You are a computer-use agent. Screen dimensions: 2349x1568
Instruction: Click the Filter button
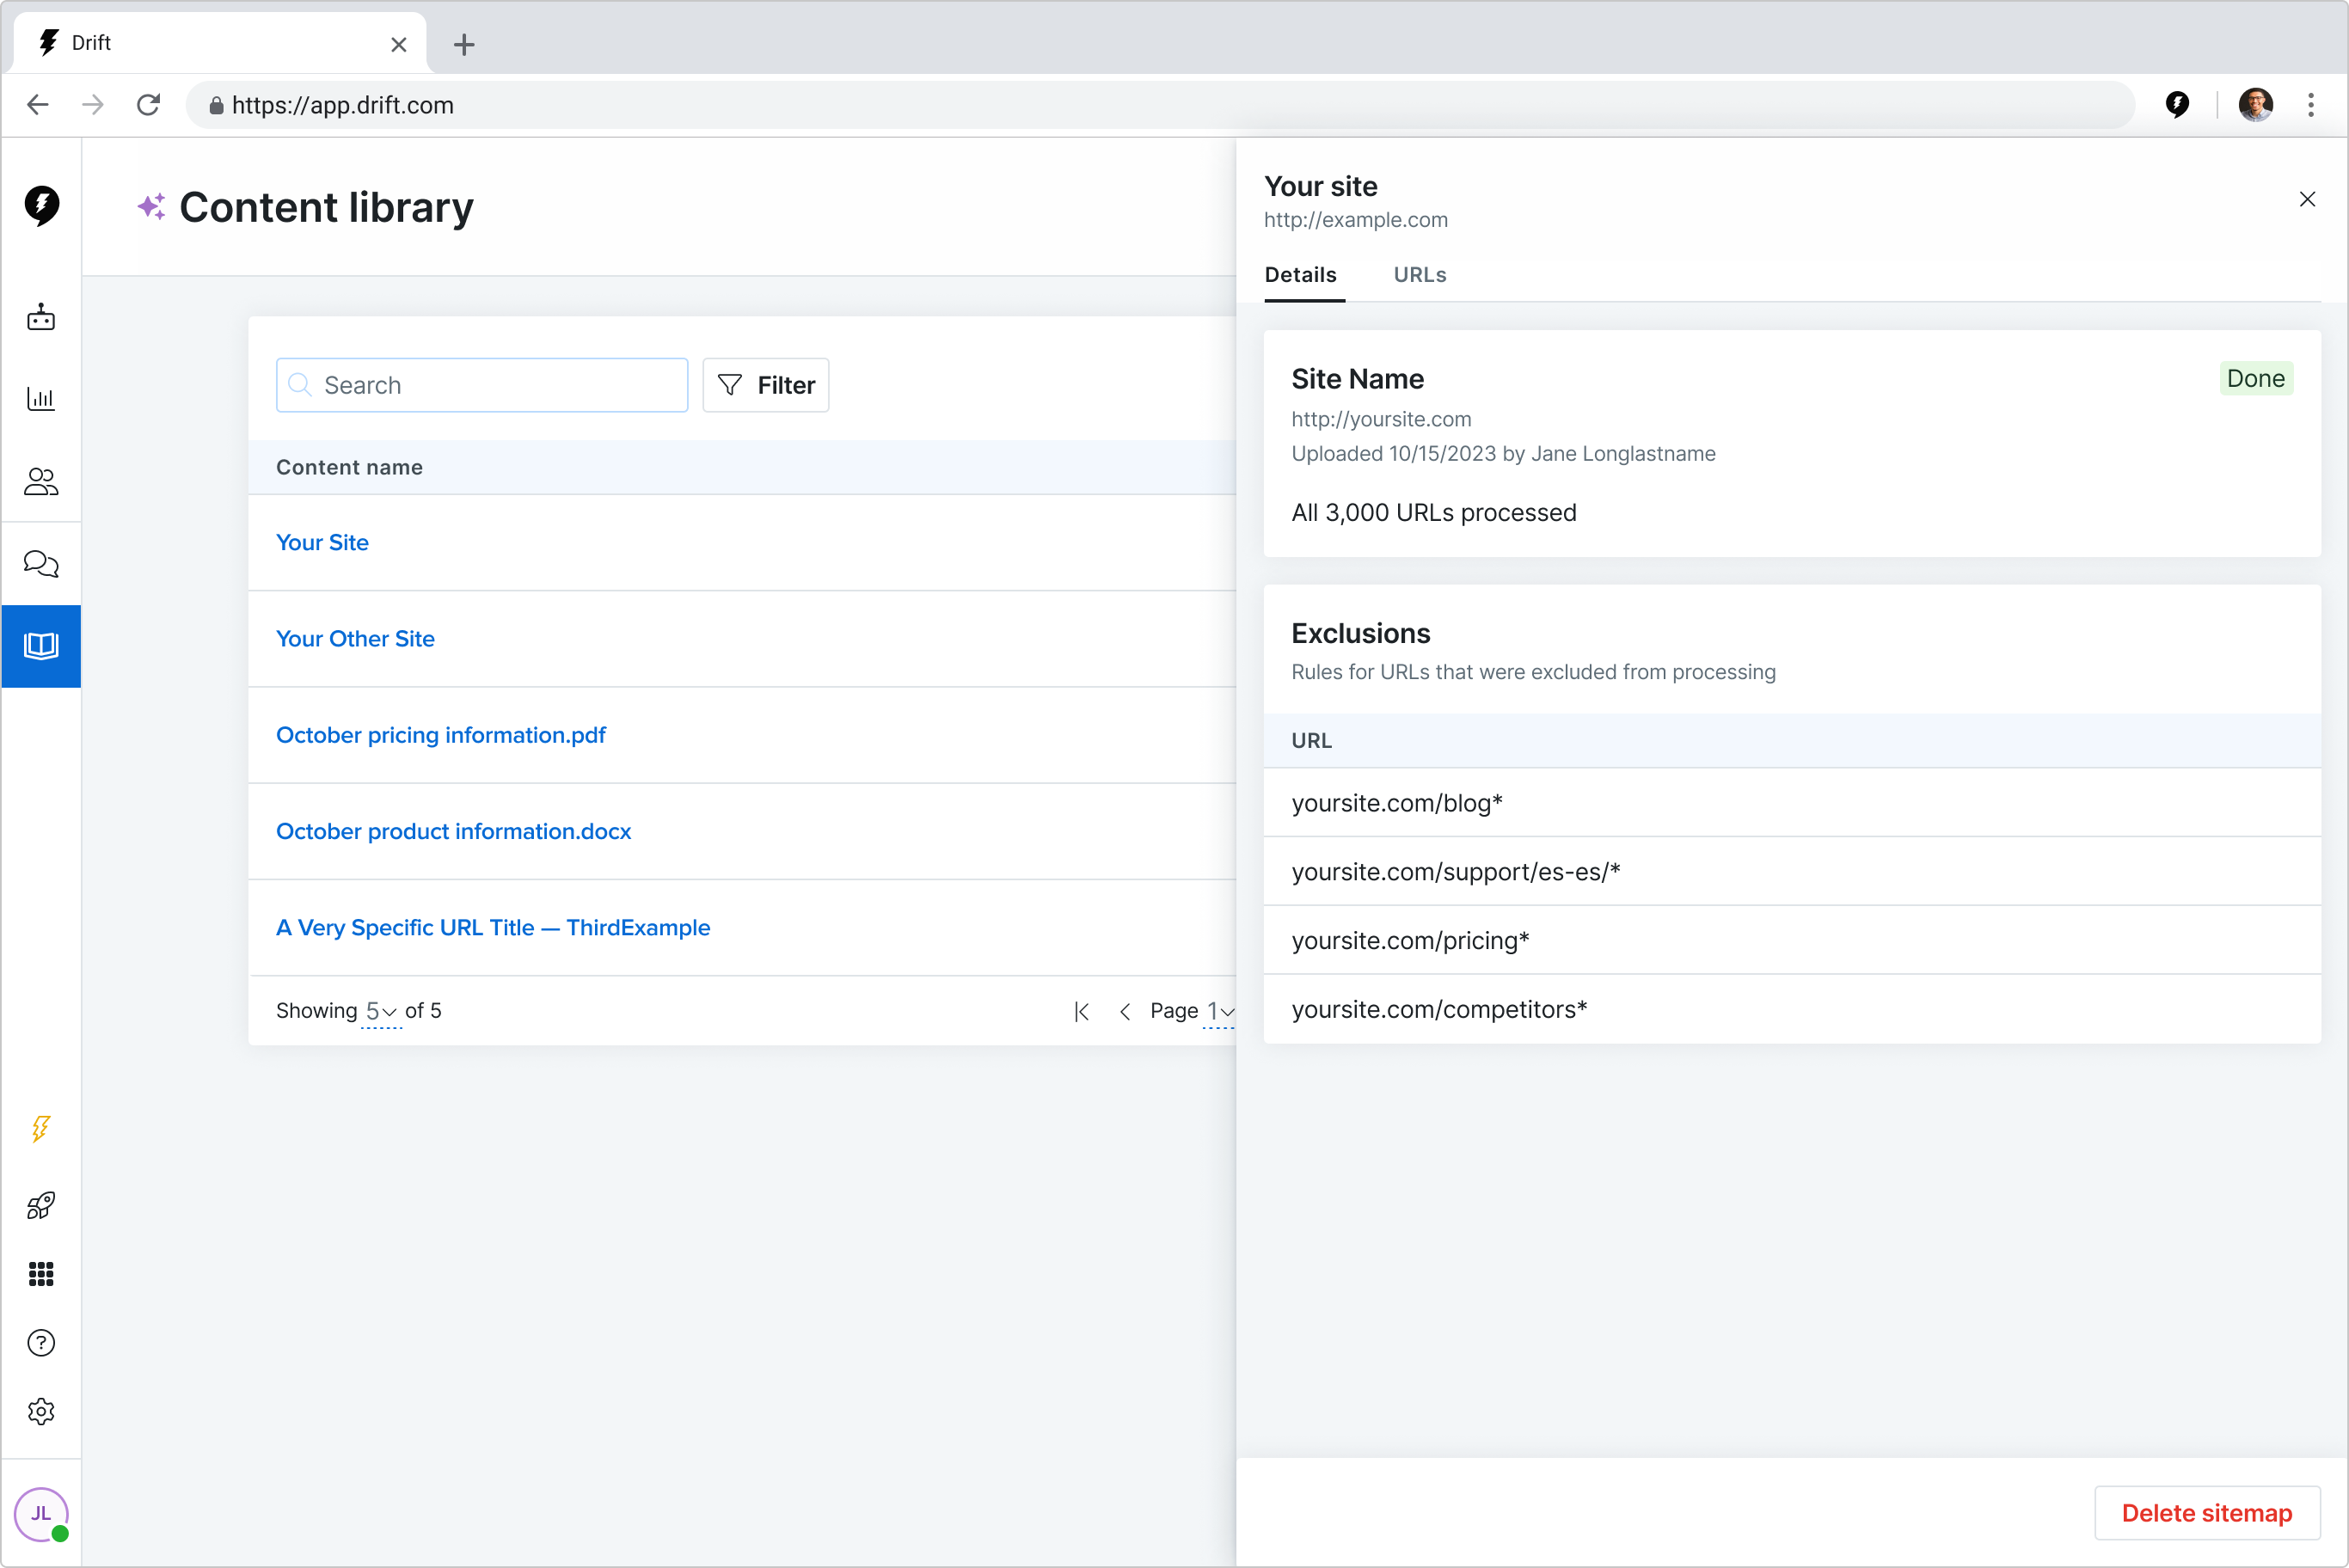pyautogui.click(x=766, y=385)
